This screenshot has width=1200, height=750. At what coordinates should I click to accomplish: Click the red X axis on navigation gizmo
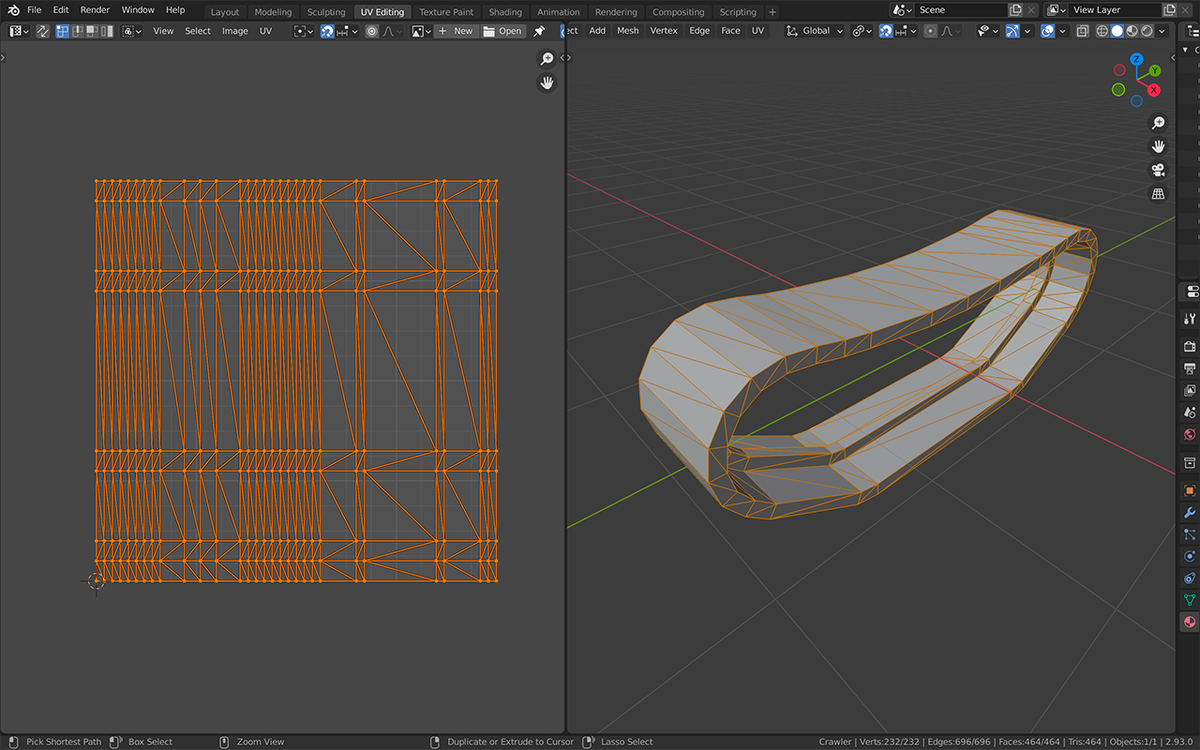(1153, 90)
